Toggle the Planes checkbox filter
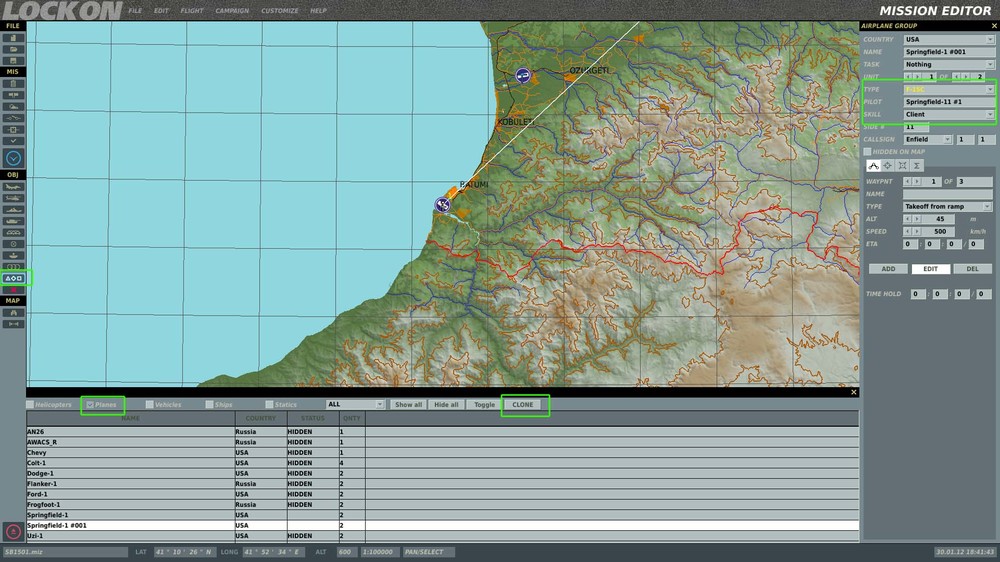The image size is (1000, 562). pos(91,405)
